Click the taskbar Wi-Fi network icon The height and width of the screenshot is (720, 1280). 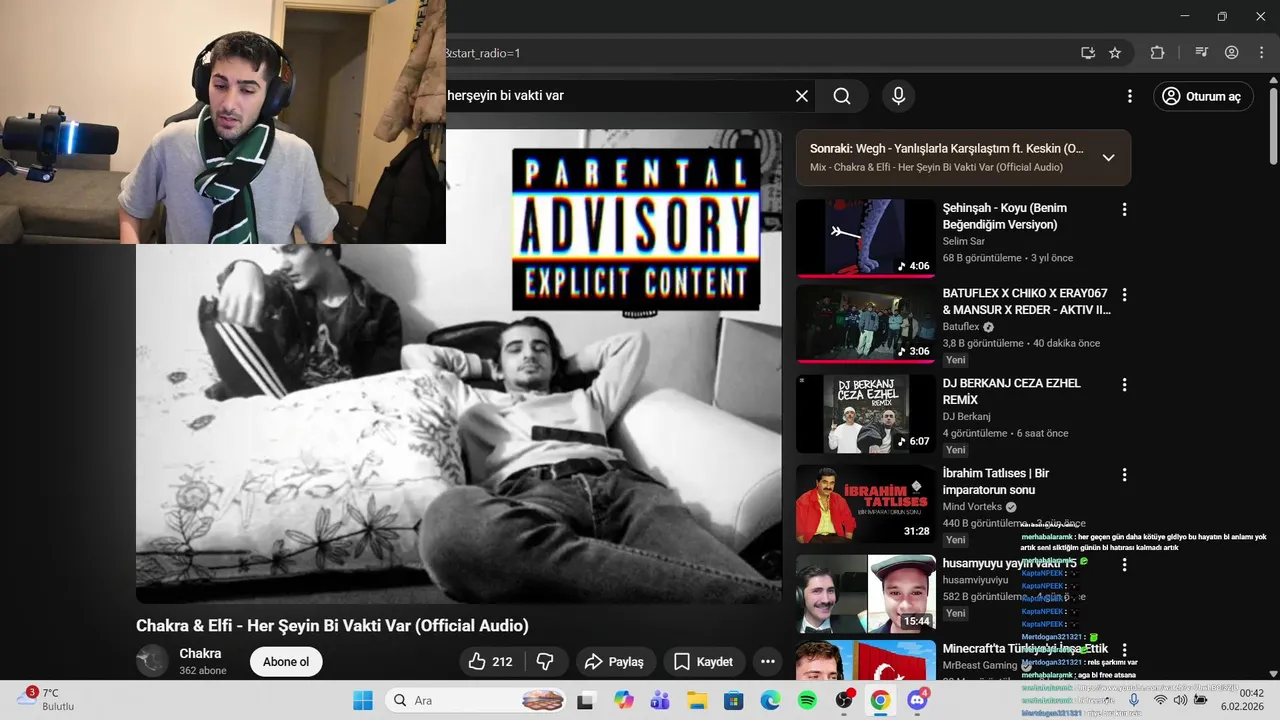tap(1160, 700)
